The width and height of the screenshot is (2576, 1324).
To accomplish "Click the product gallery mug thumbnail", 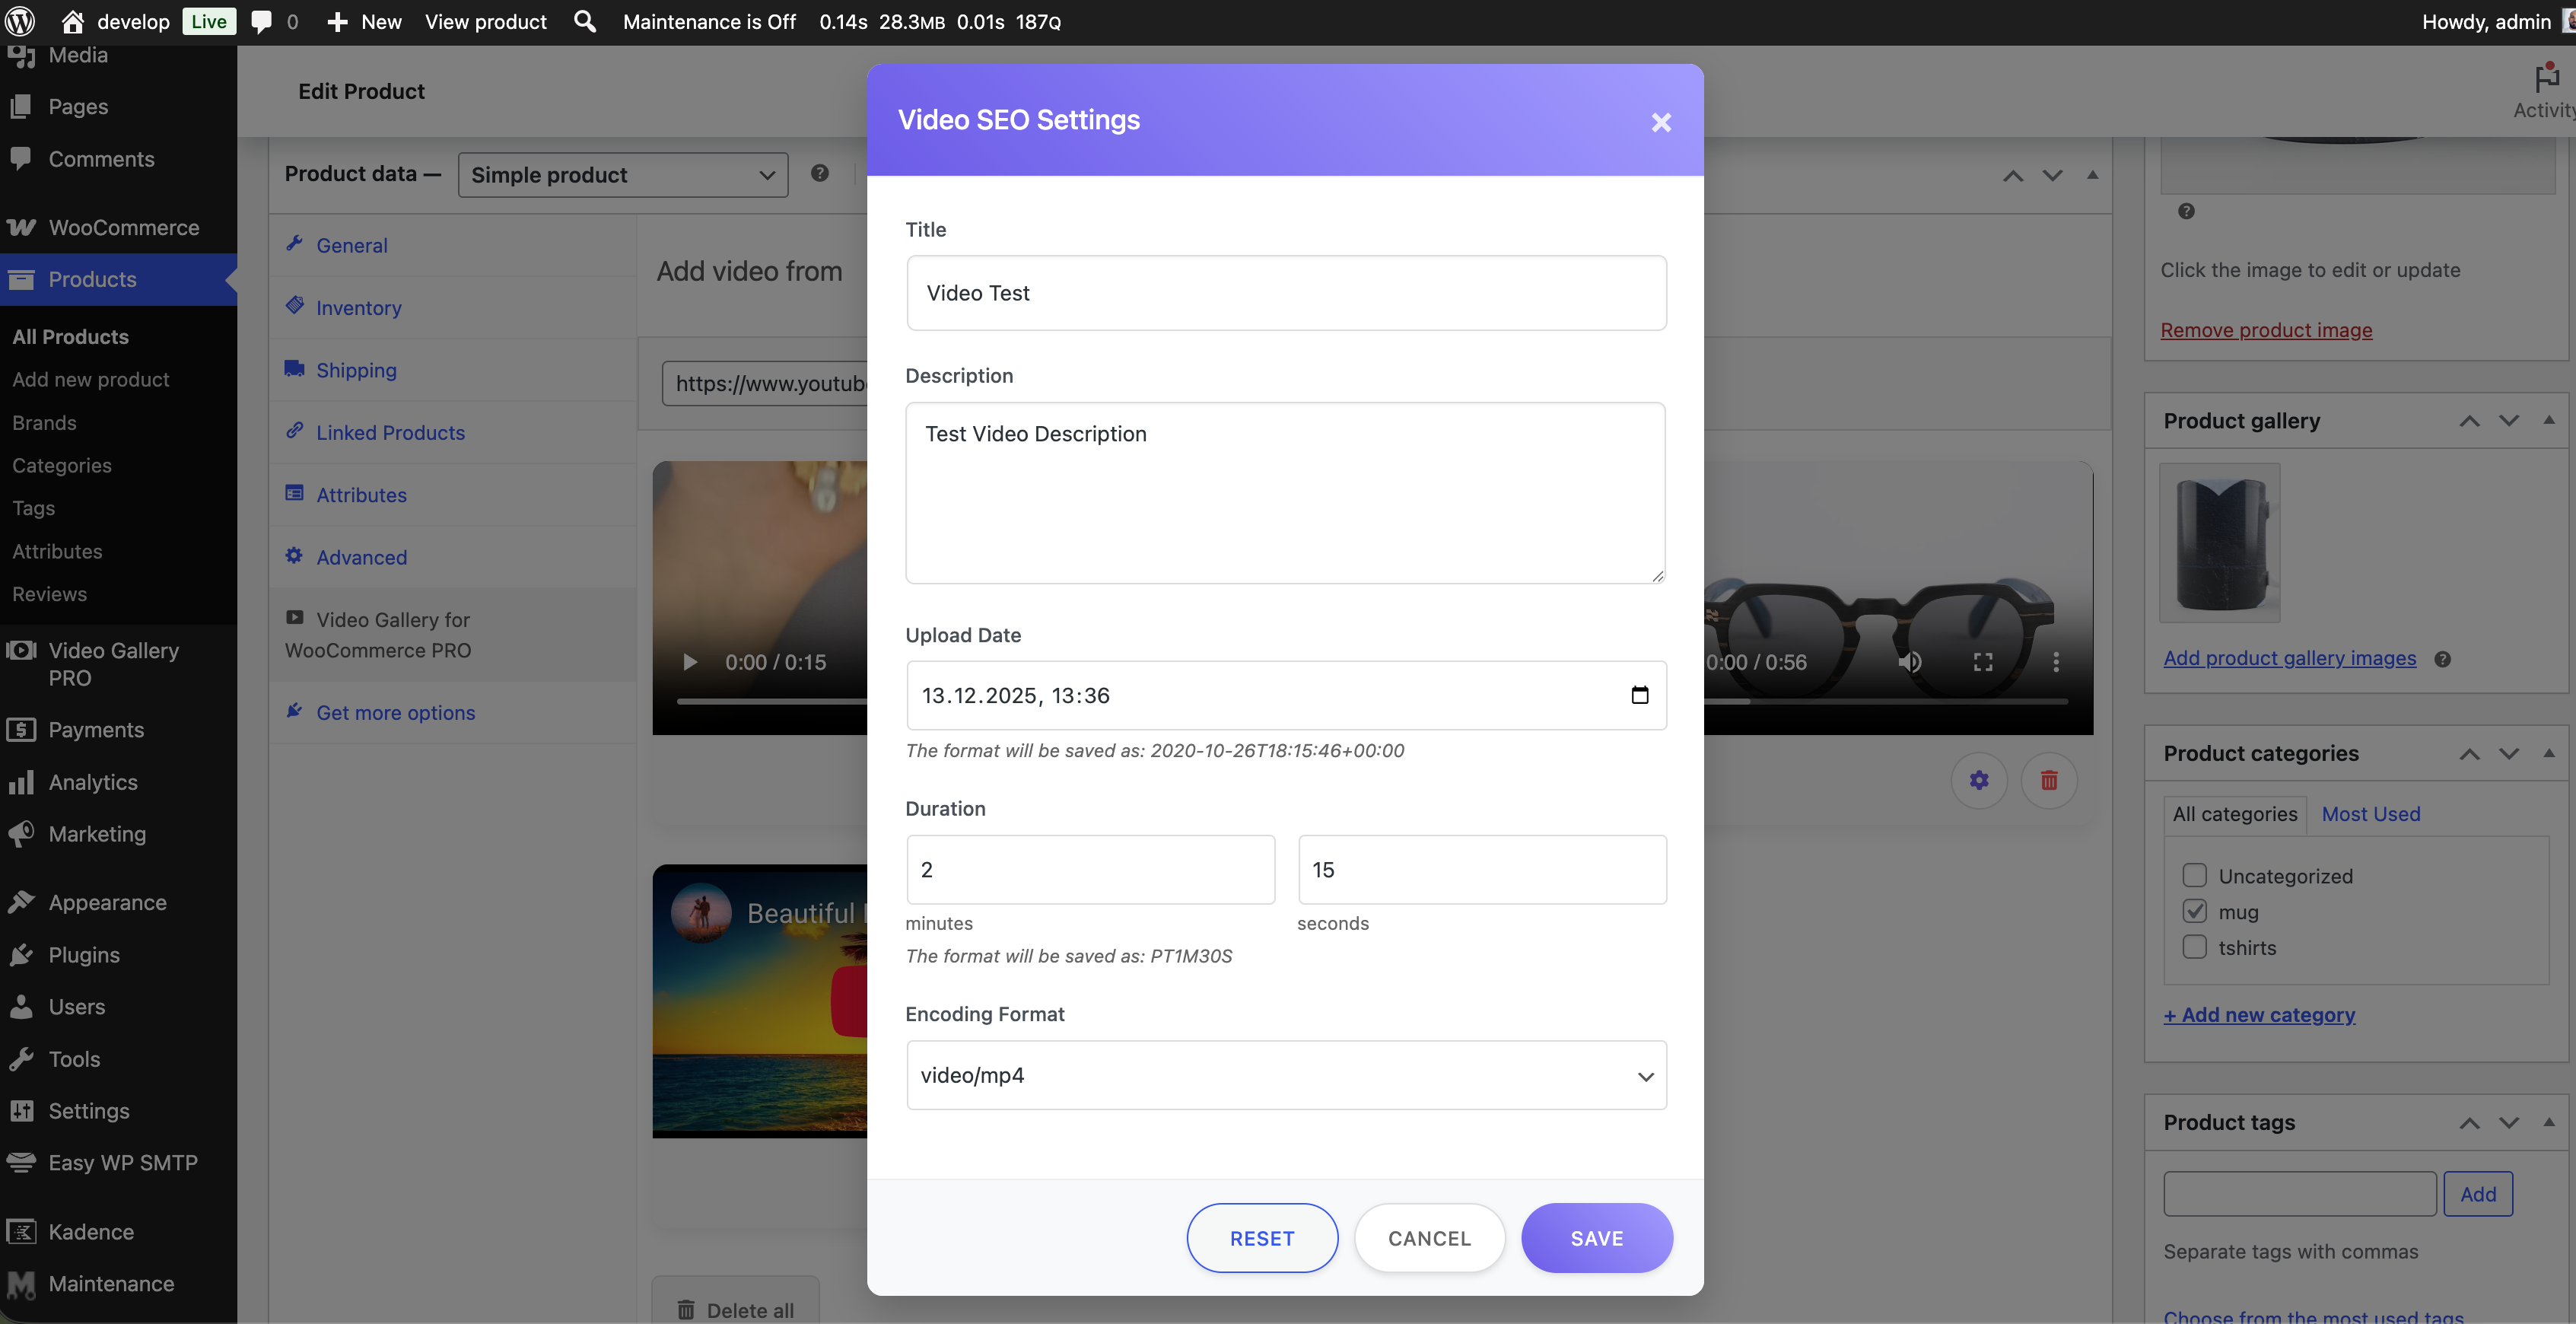I will point(2219,542).
